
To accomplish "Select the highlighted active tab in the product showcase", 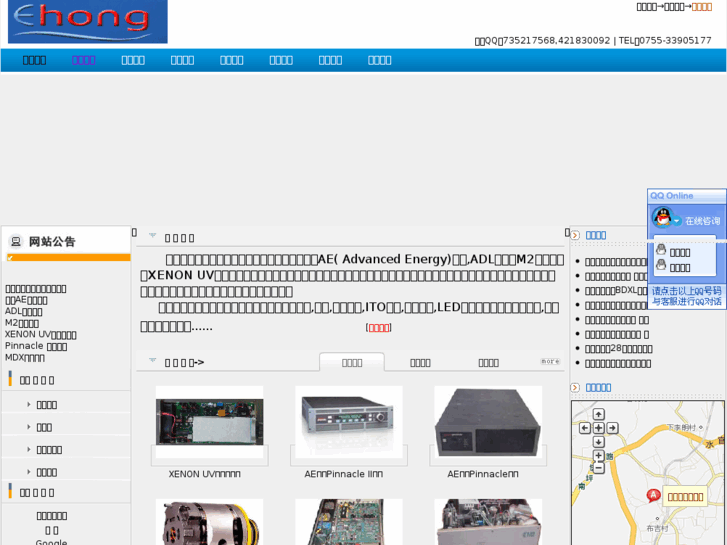I will tap(352, 362).
